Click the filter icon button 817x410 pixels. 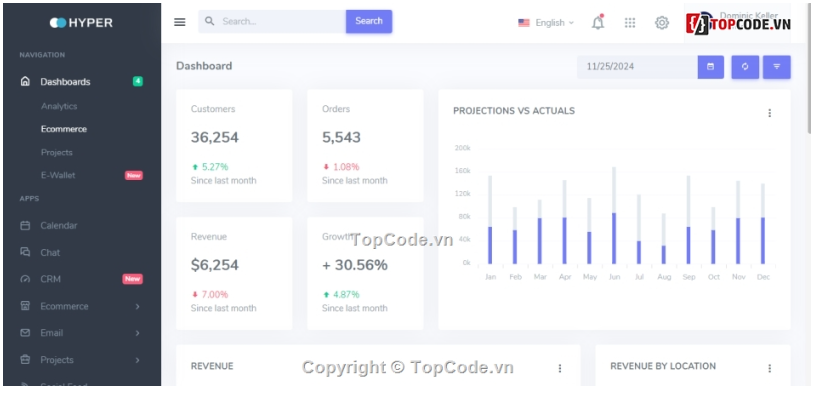click(x=777, y=67)
